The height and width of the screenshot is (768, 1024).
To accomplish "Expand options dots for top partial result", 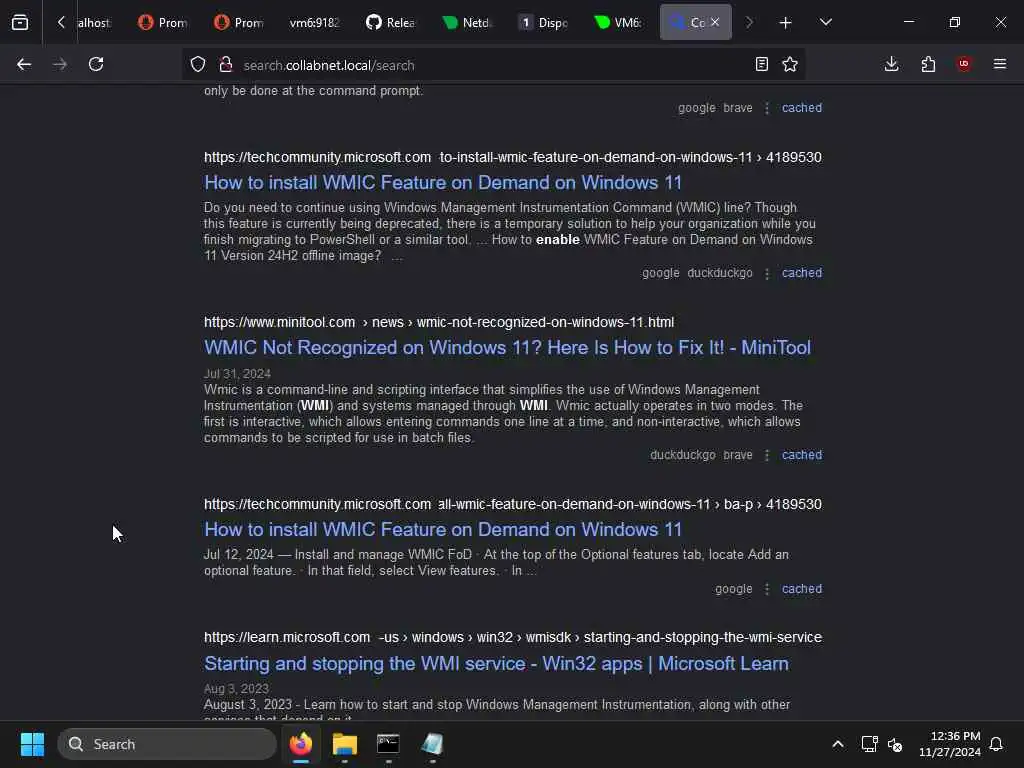I will tap(767, 108).
